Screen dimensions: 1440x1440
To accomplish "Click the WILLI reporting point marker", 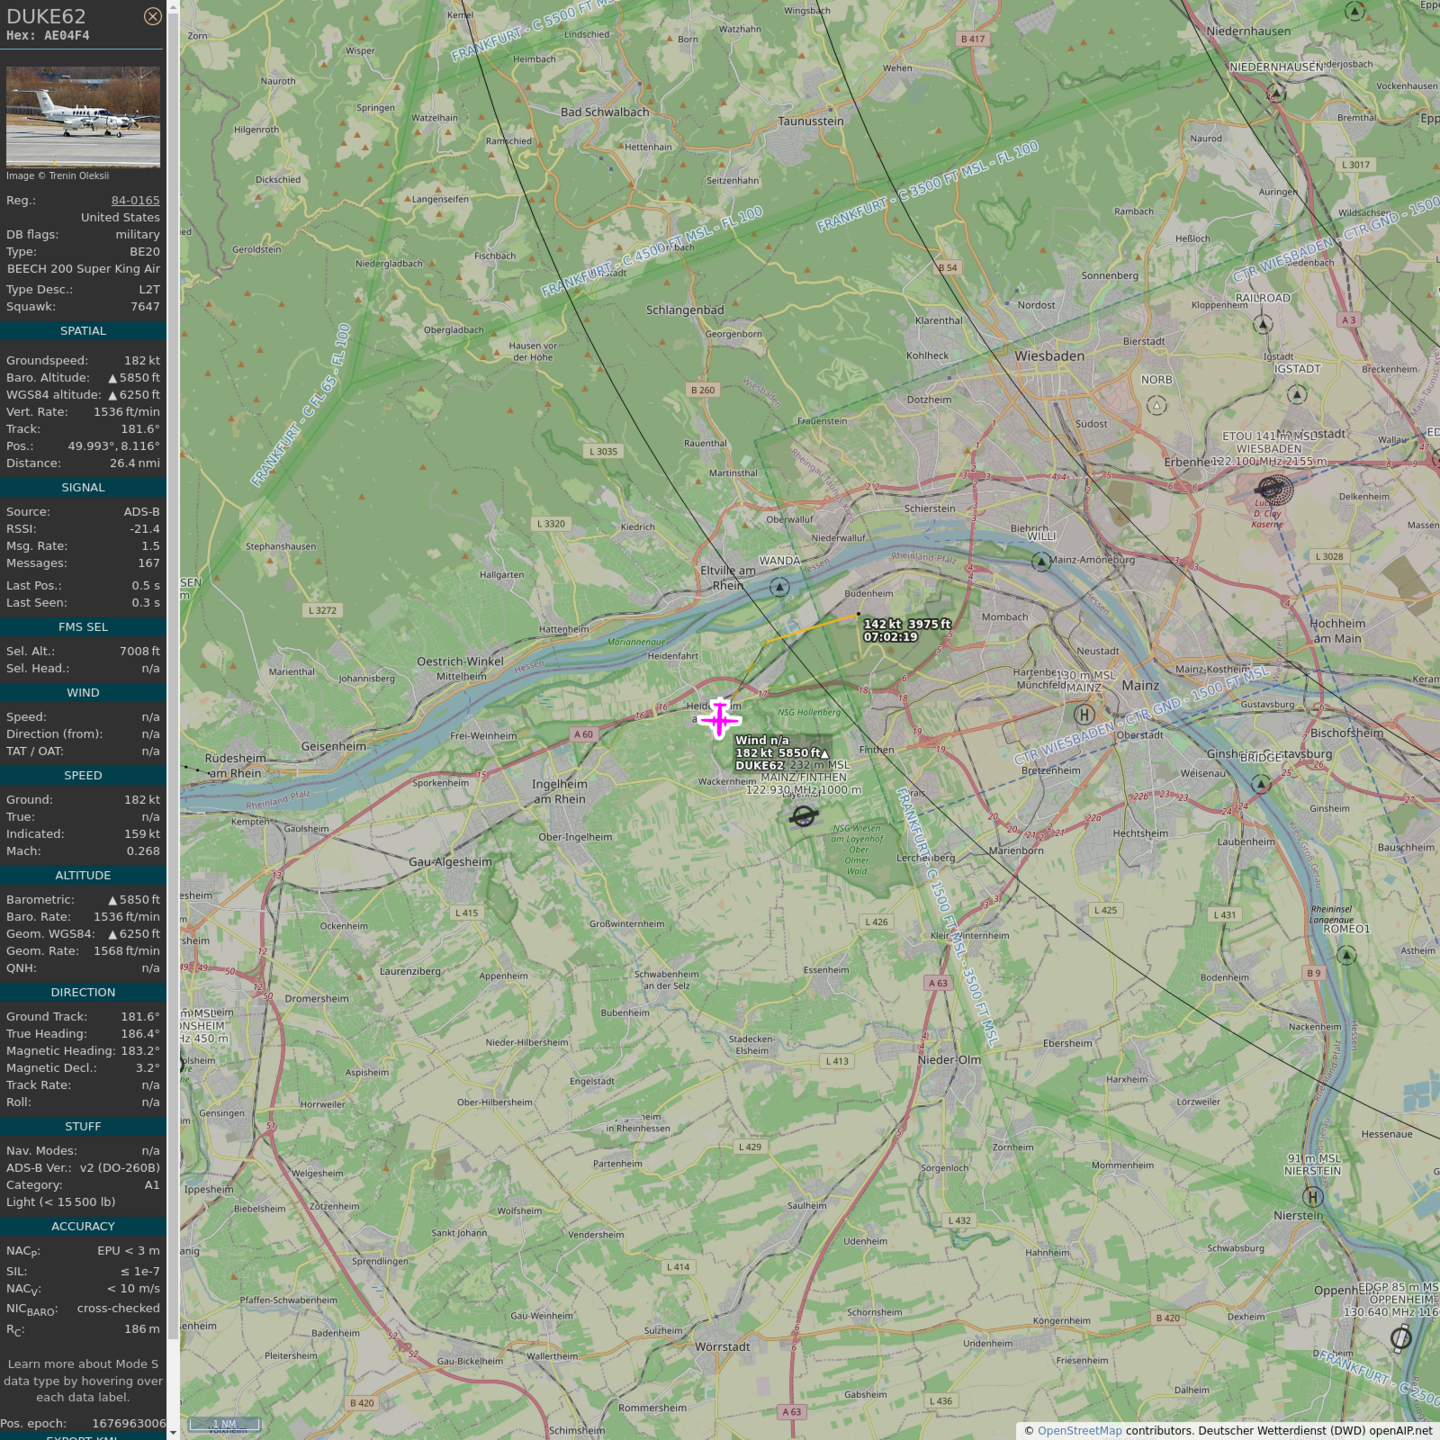I will pos(1041,562).
